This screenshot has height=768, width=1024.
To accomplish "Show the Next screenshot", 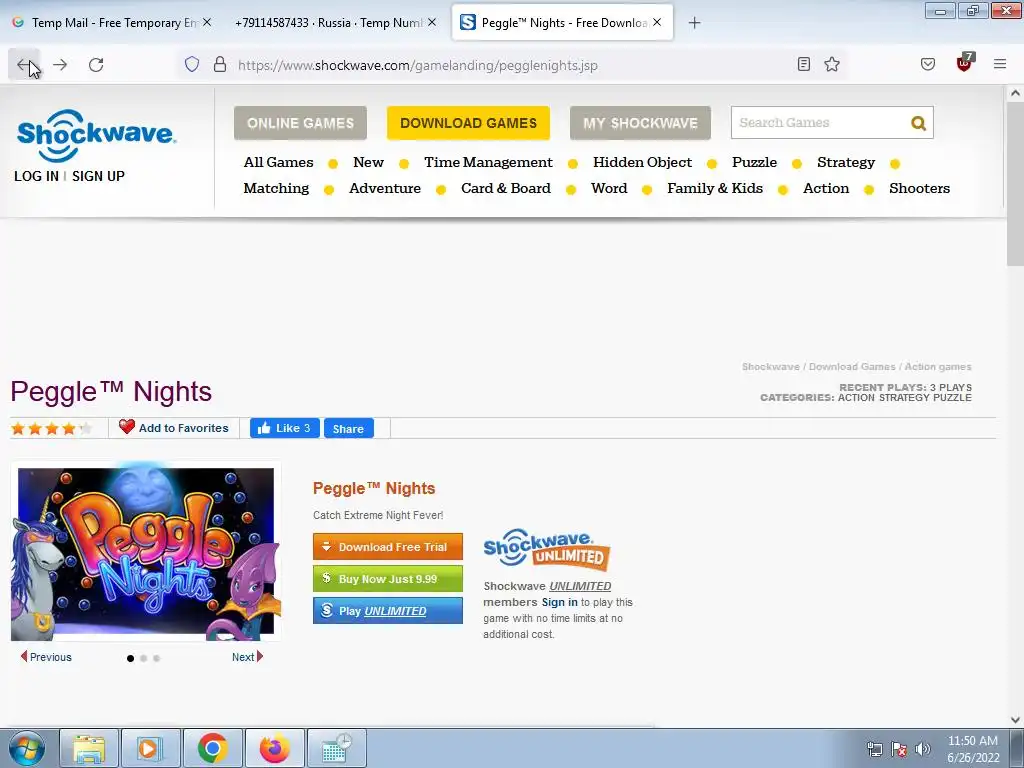I will [x=248, y=657].
